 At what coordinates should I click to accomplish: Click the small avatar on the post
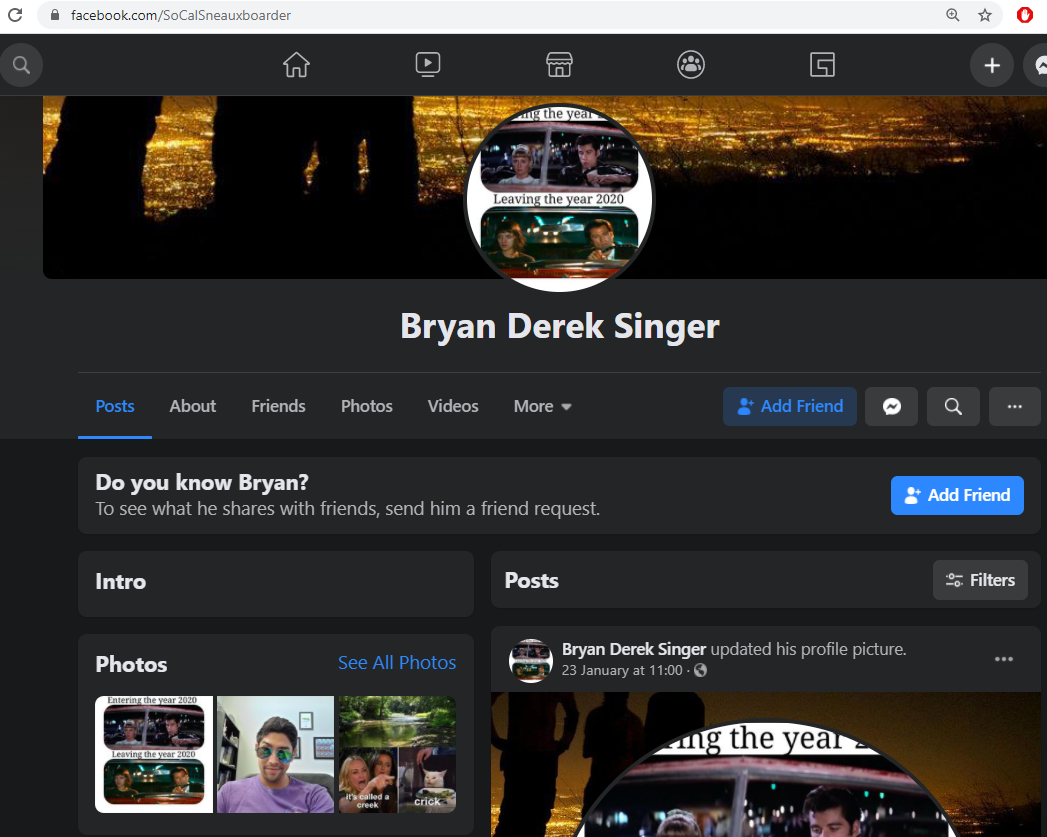[x=531, y=661]
